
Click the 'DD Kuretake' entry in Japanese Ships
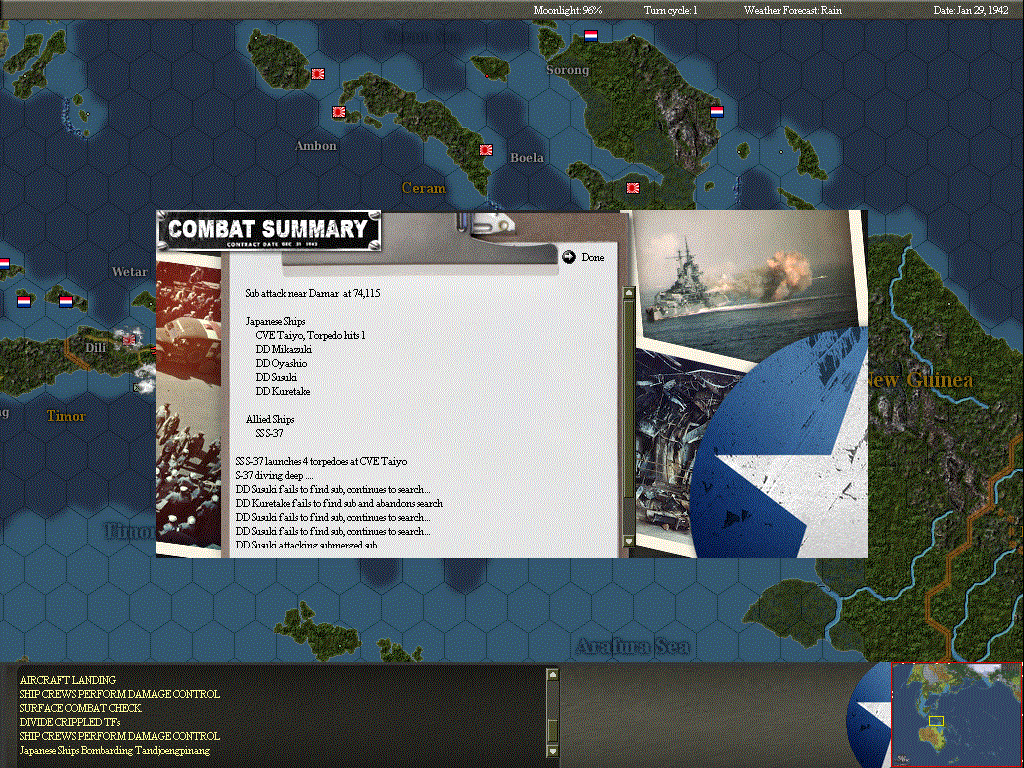point(283,392)
